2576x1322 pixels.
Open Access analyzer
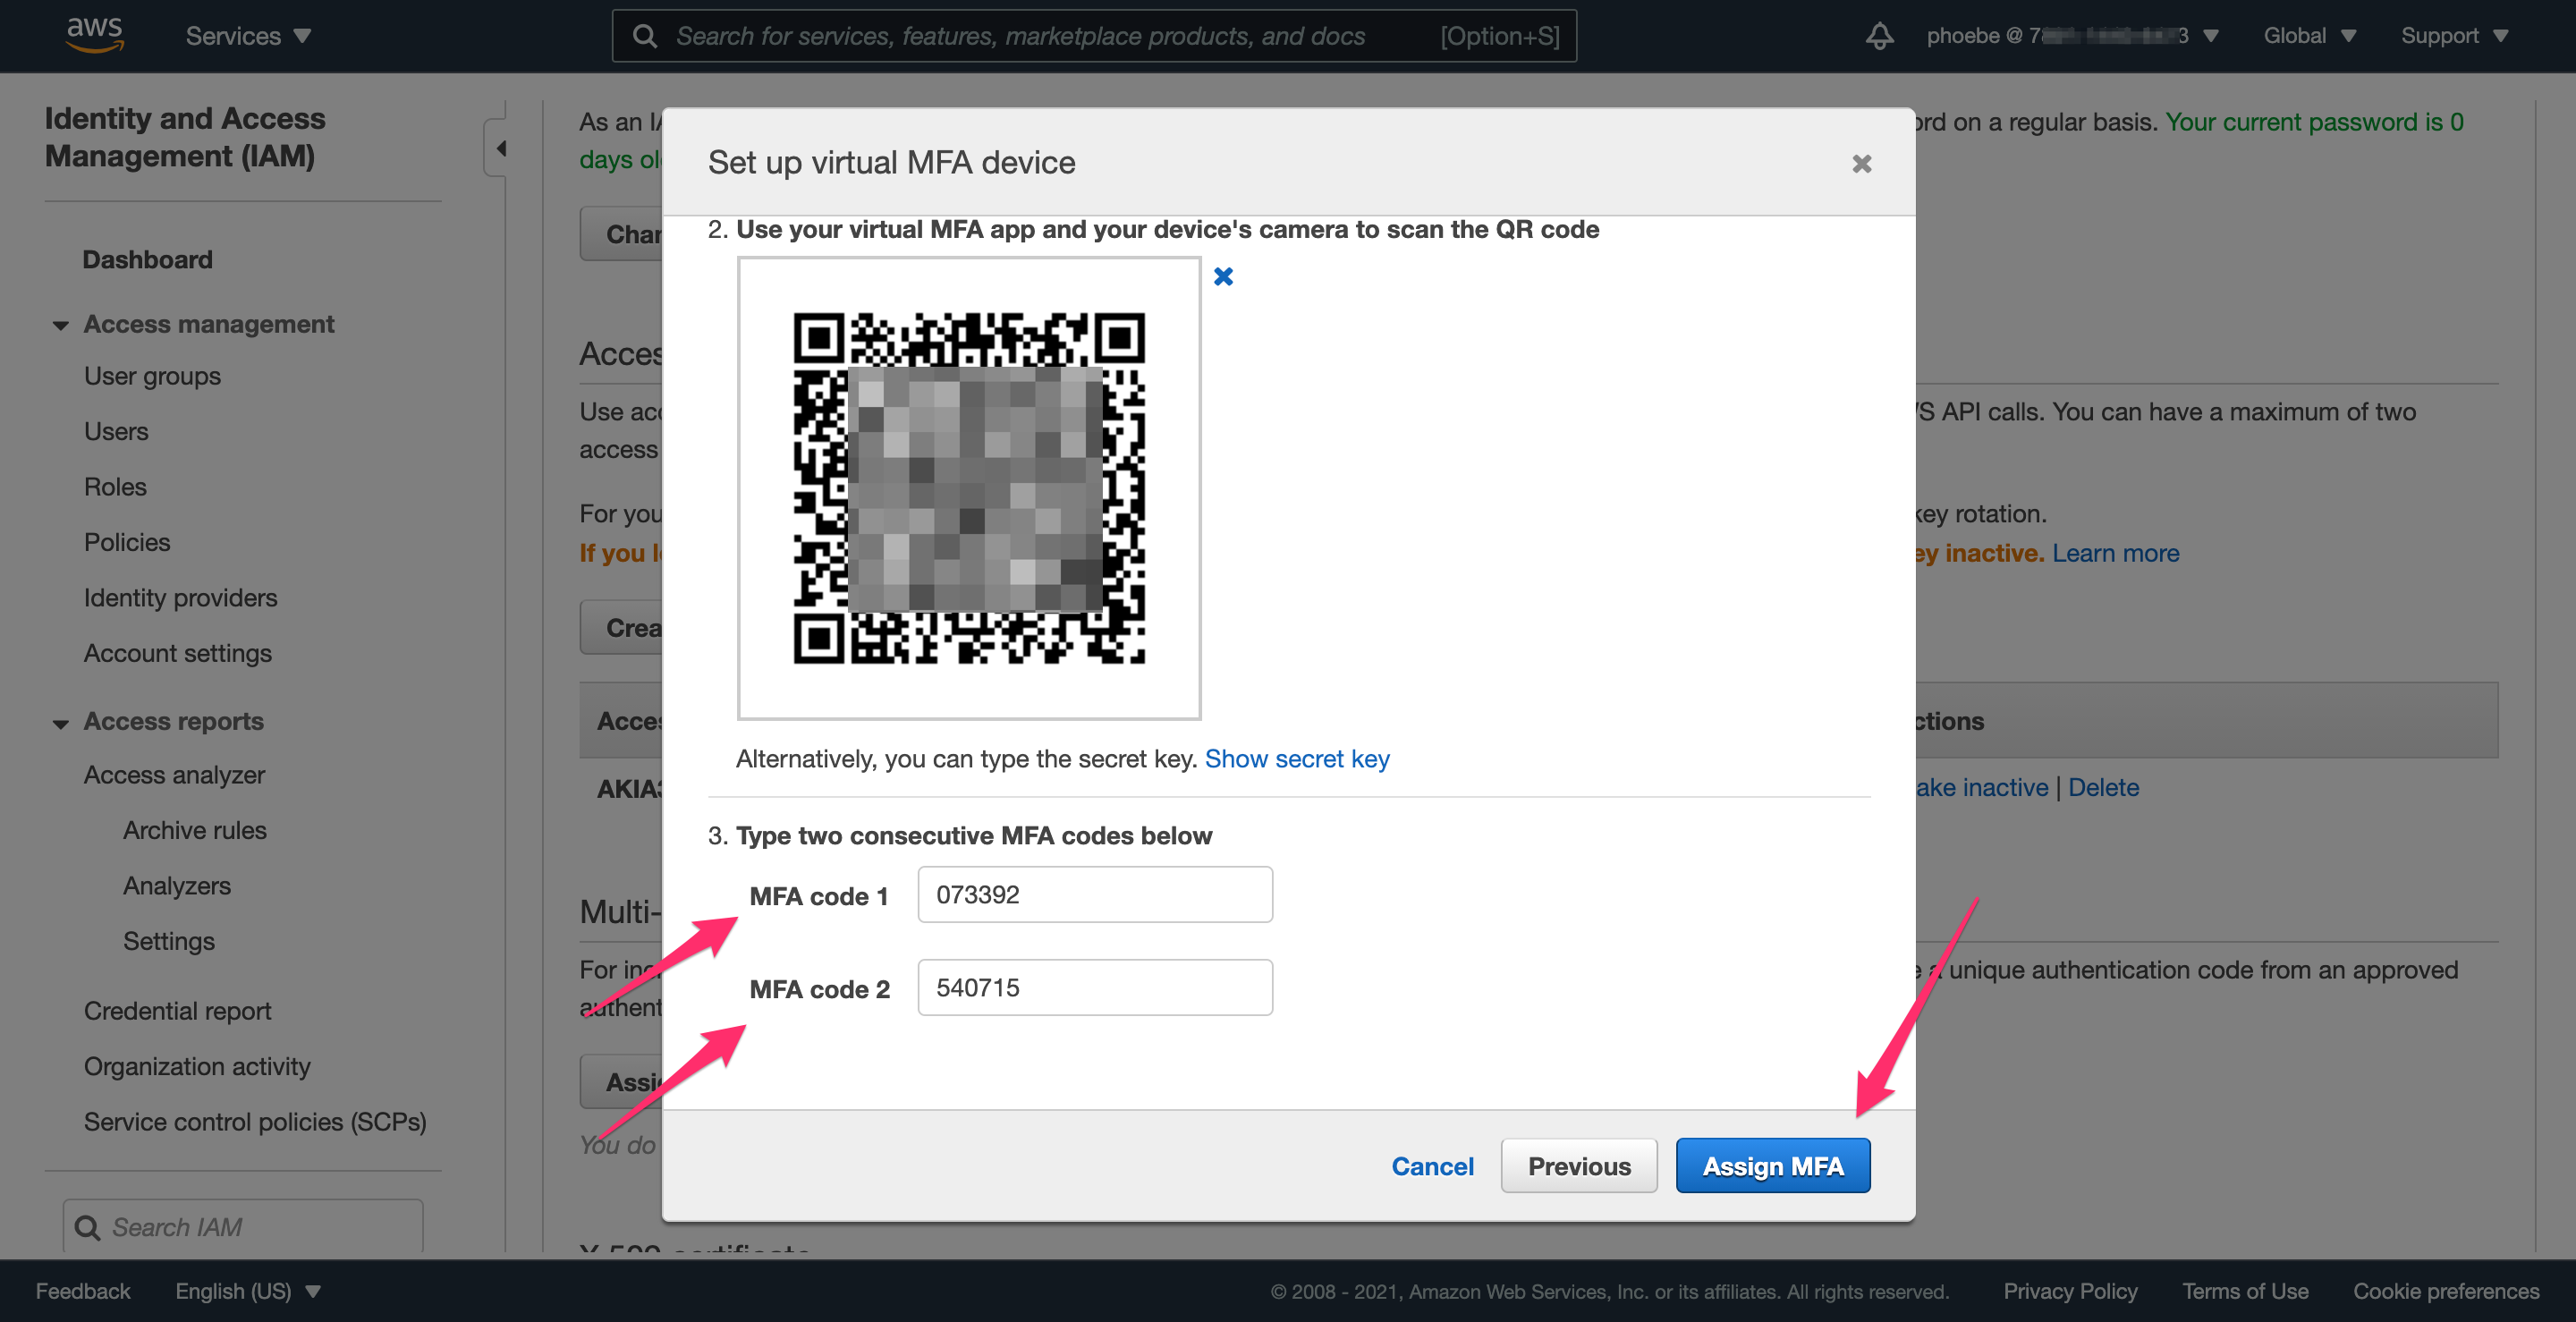click(174, 775)
